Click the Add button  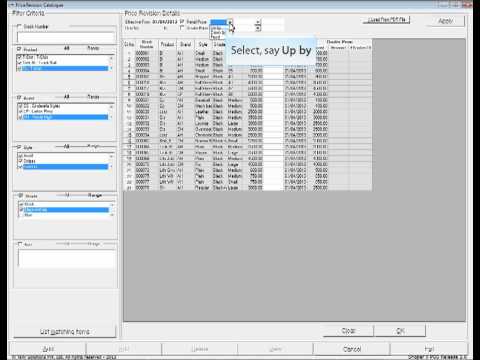(48, 349)
